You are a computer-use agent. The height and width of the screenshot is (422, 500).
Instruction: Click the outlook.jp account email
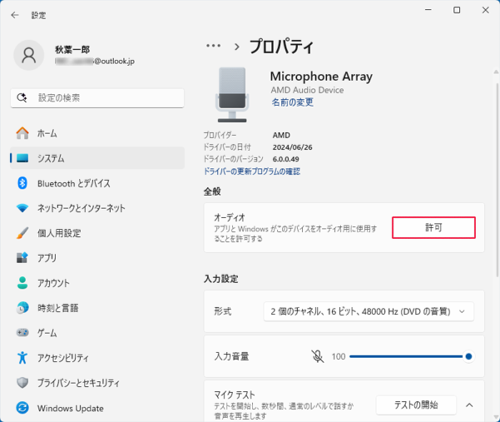(x=95, y=61)
